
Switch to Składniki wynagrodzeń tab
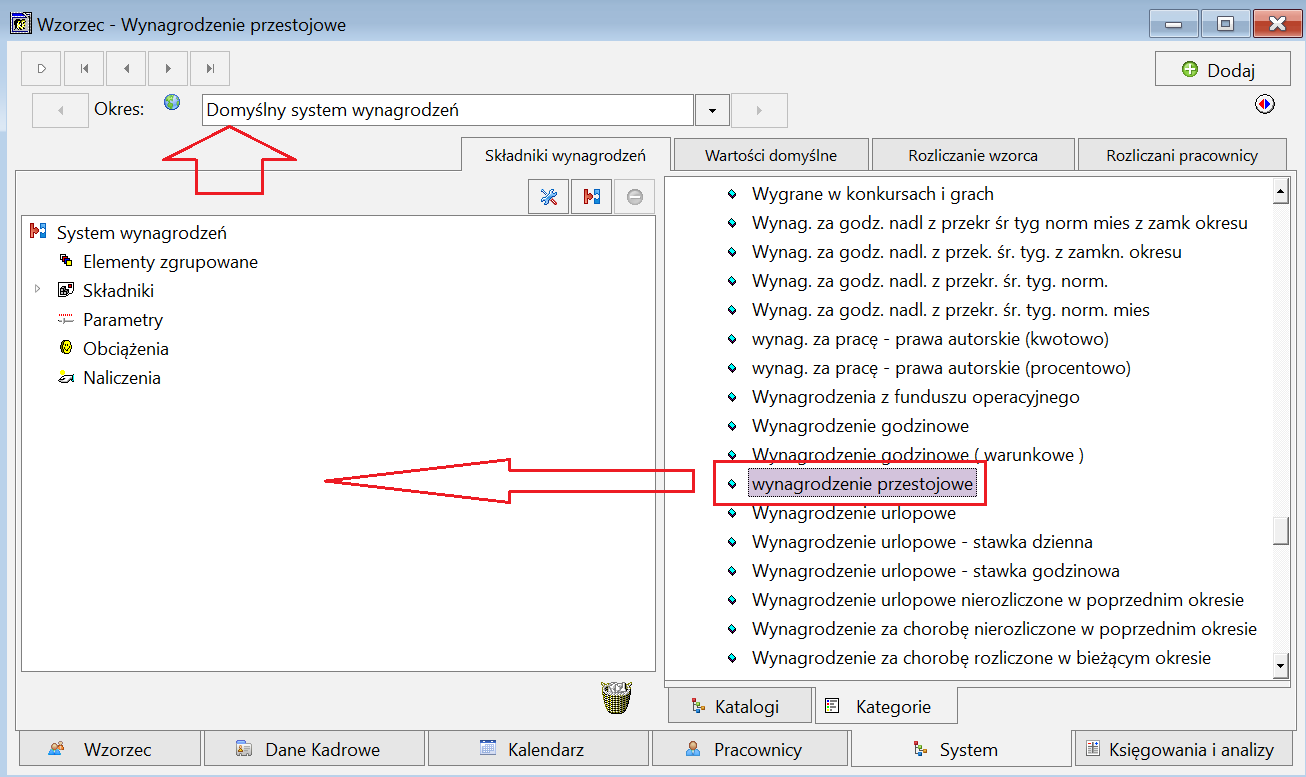click(565, 155)
